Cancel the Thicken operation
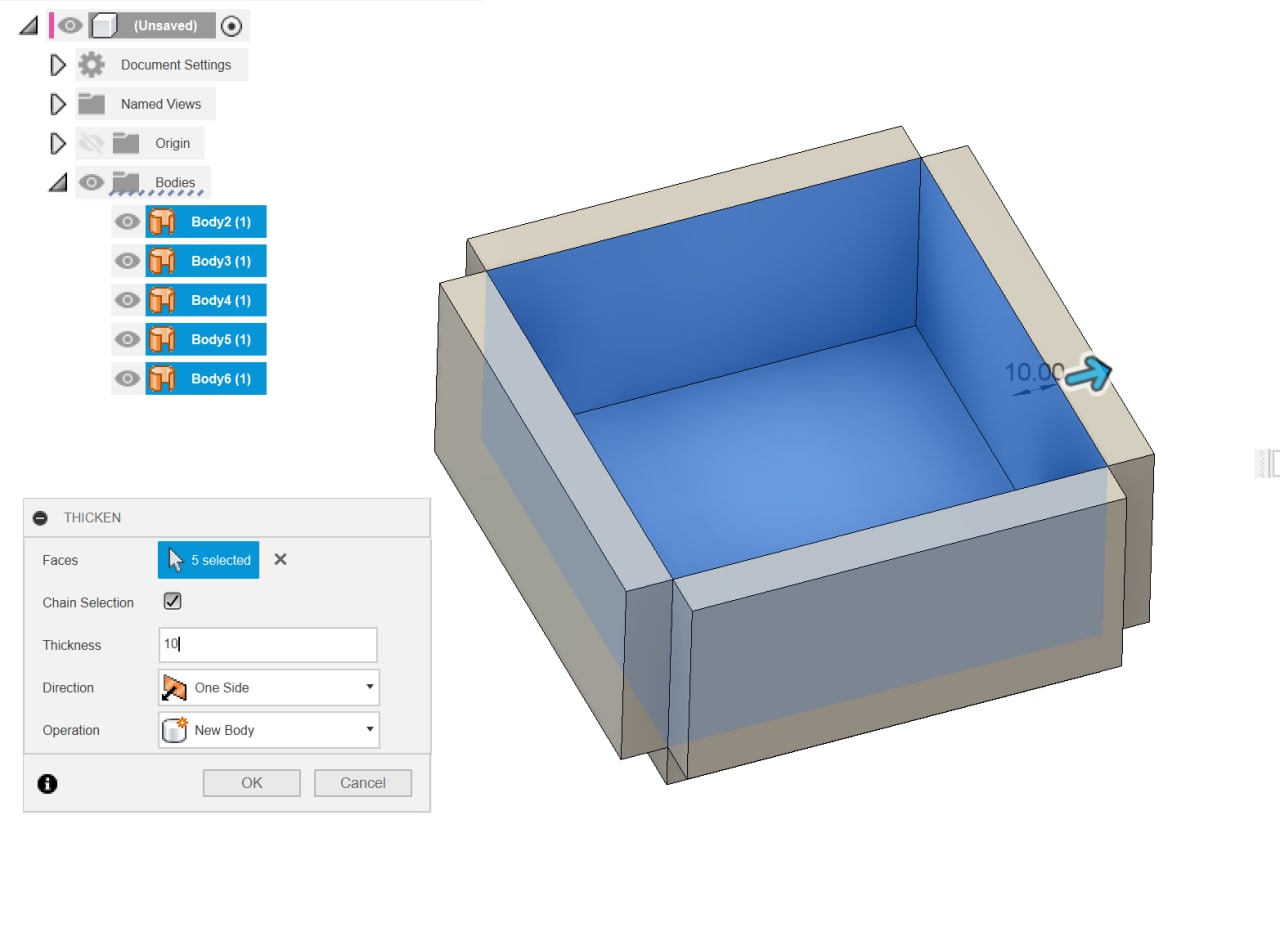Image resolution: width=1280 pixels, height=927 pixels. coord(363,783)
